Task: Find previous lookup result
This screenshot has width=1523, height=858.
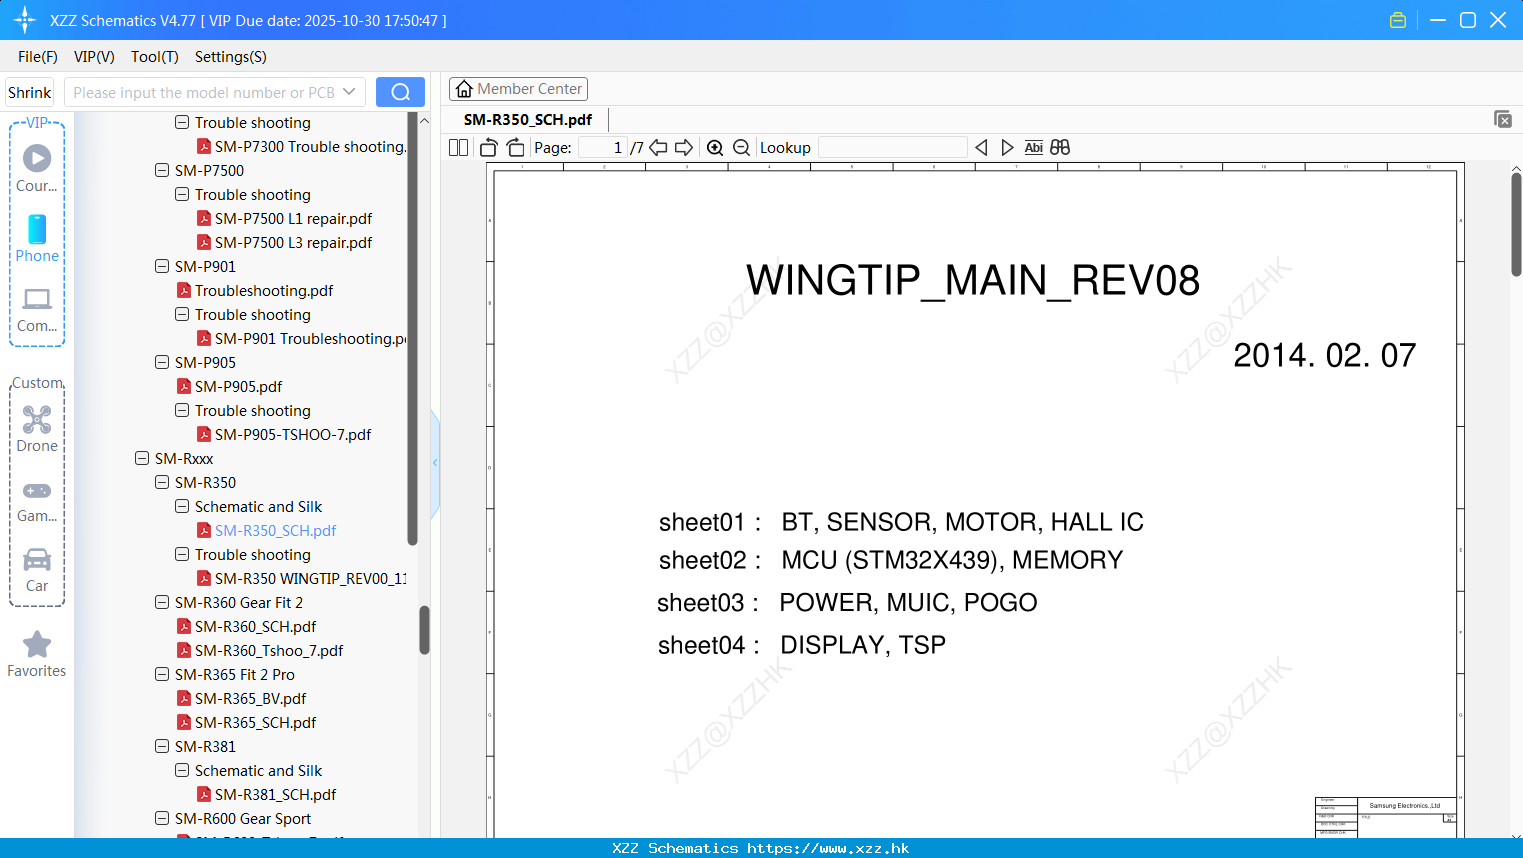Action: [981, 148]
